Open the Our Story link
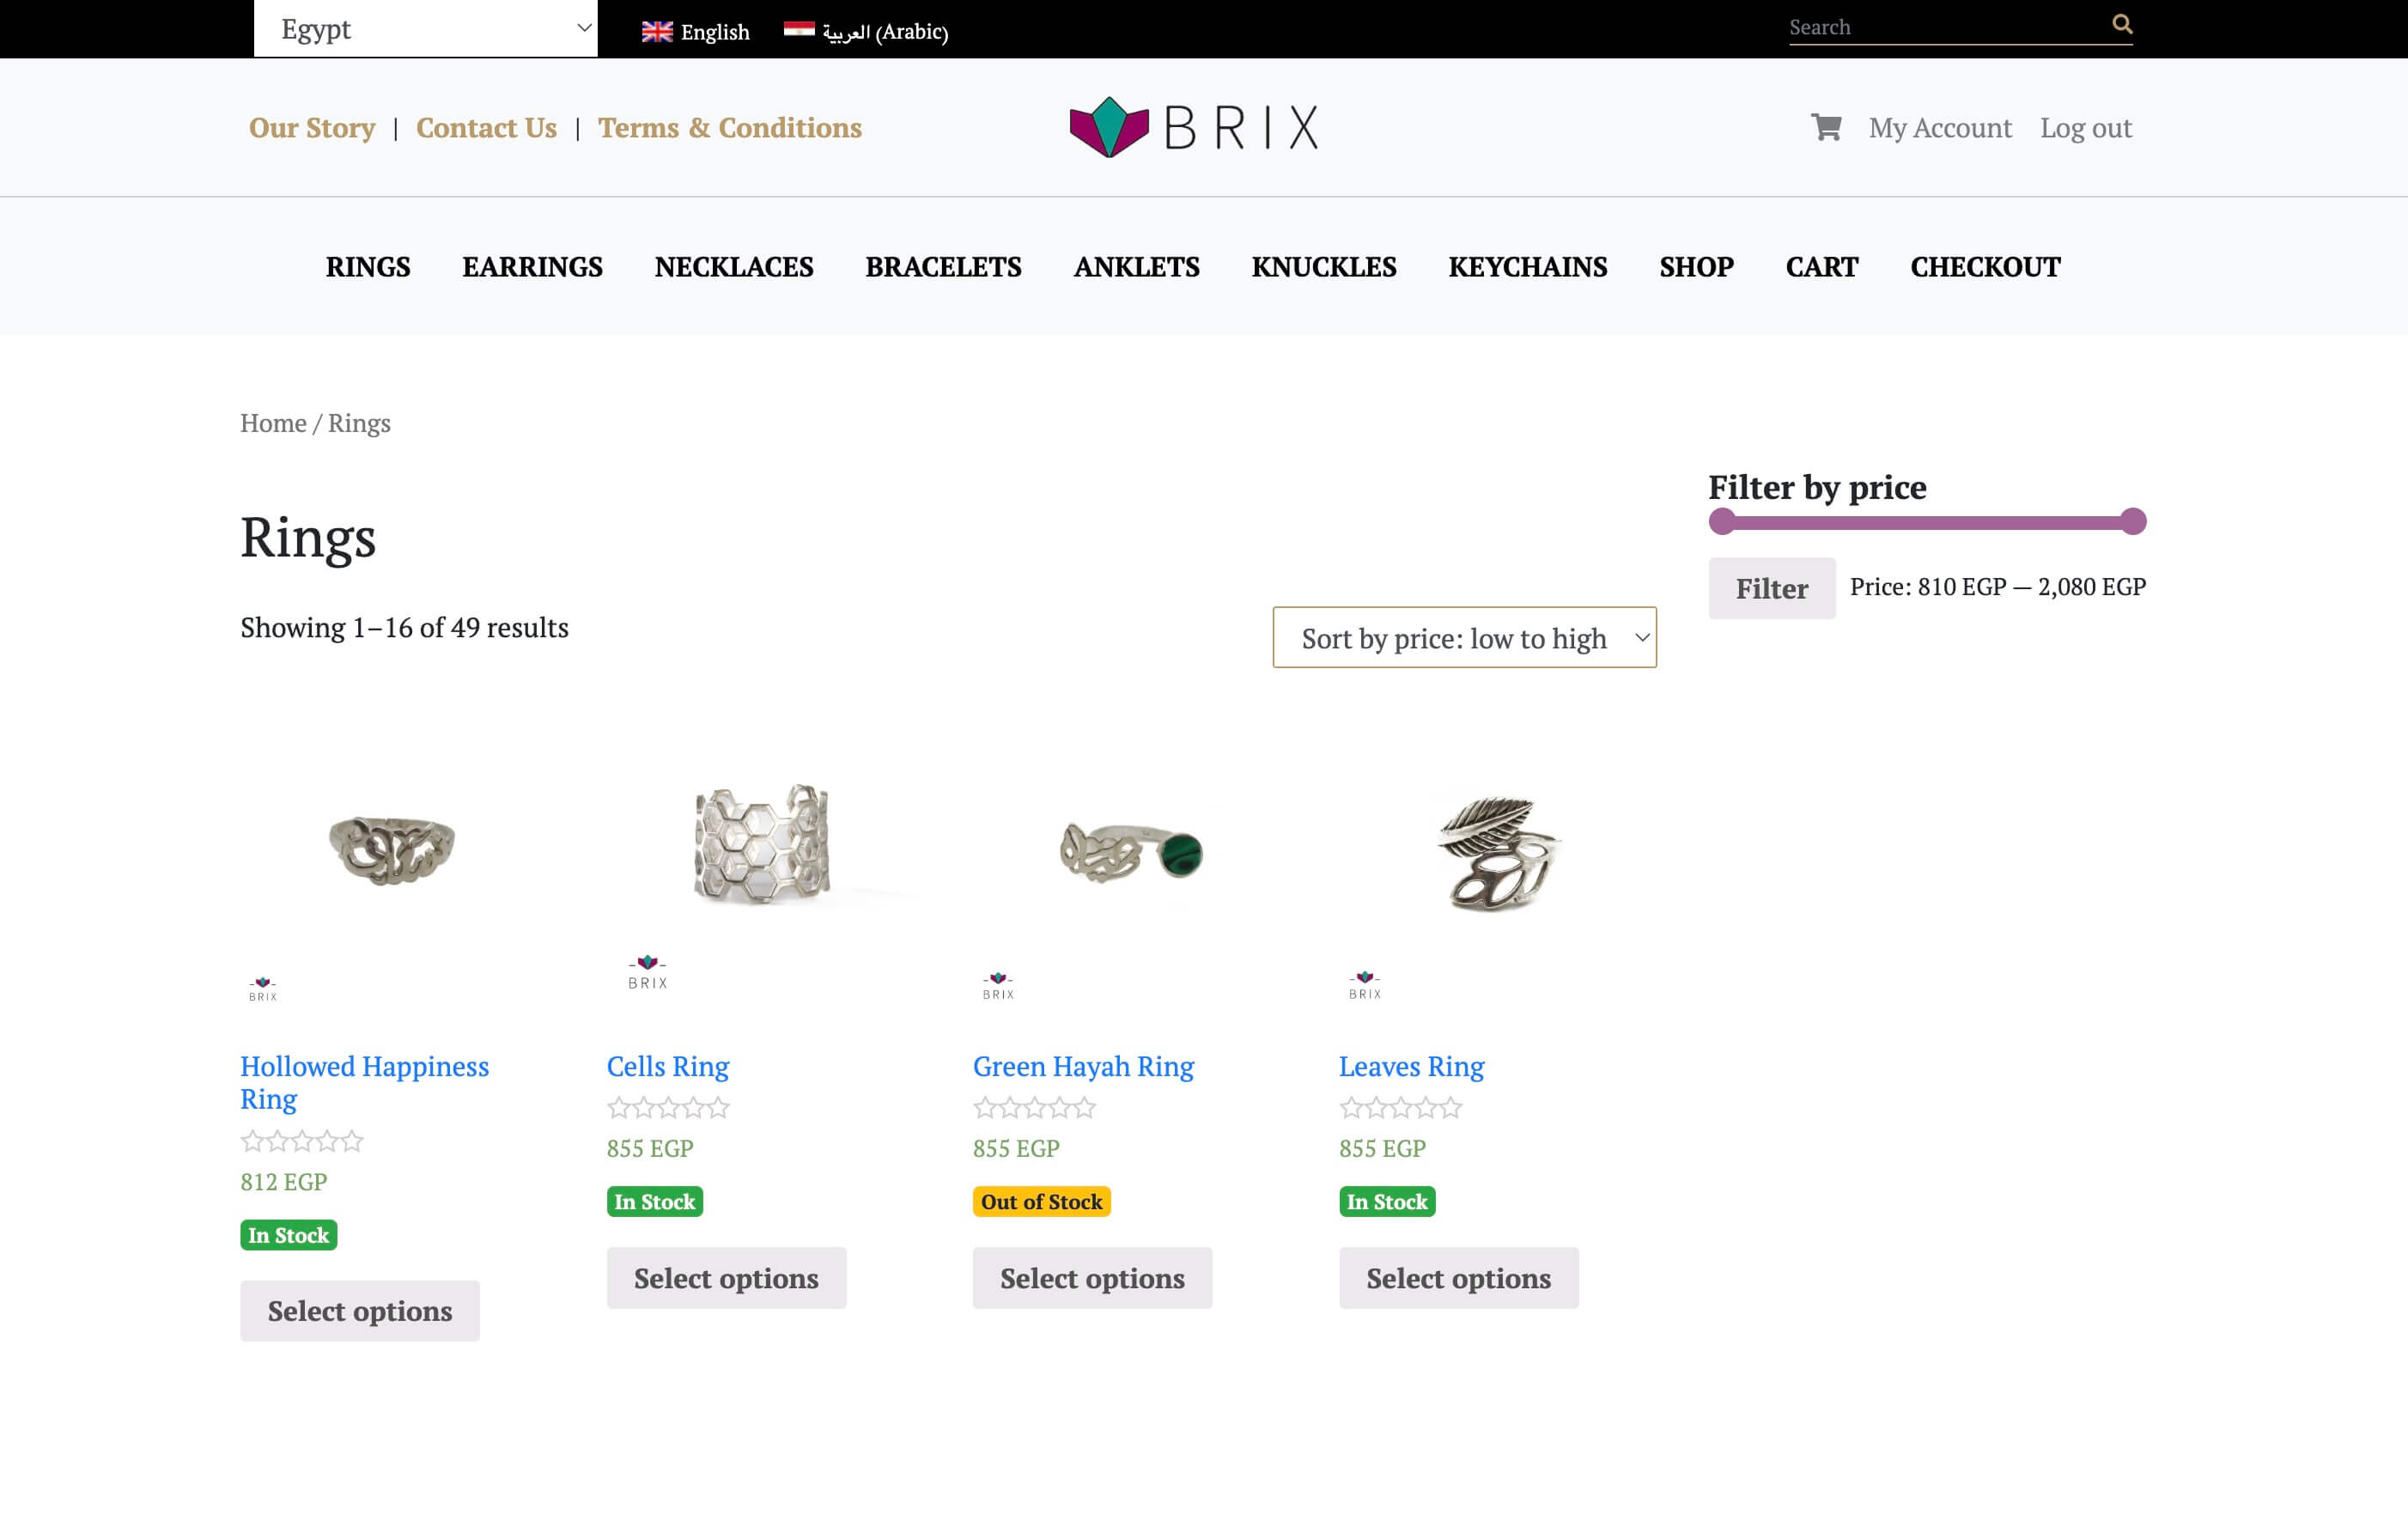2408x1515 pixels. [312, 128]
